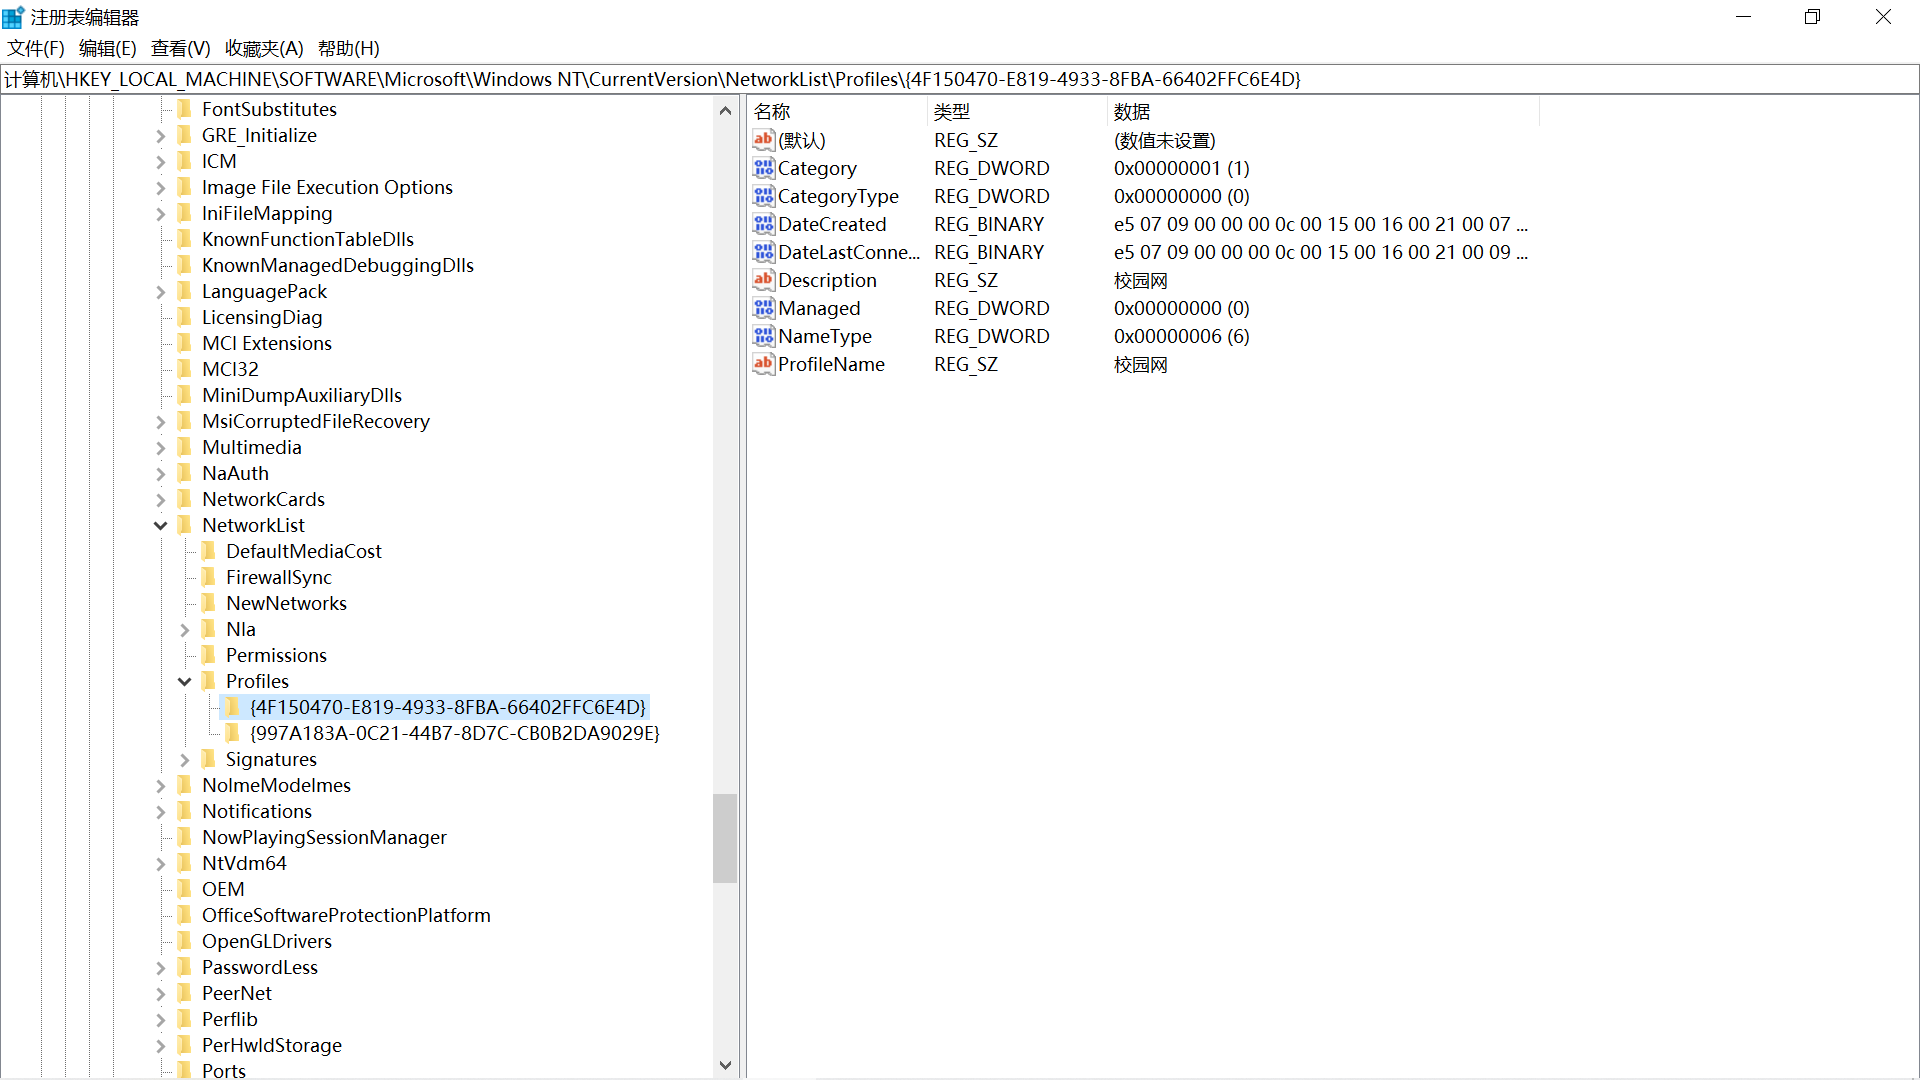Image resolution: width=1920 pixels, height=1080 pixels.
Task: Select the ProfileName value name
Action: coord(831,364)
